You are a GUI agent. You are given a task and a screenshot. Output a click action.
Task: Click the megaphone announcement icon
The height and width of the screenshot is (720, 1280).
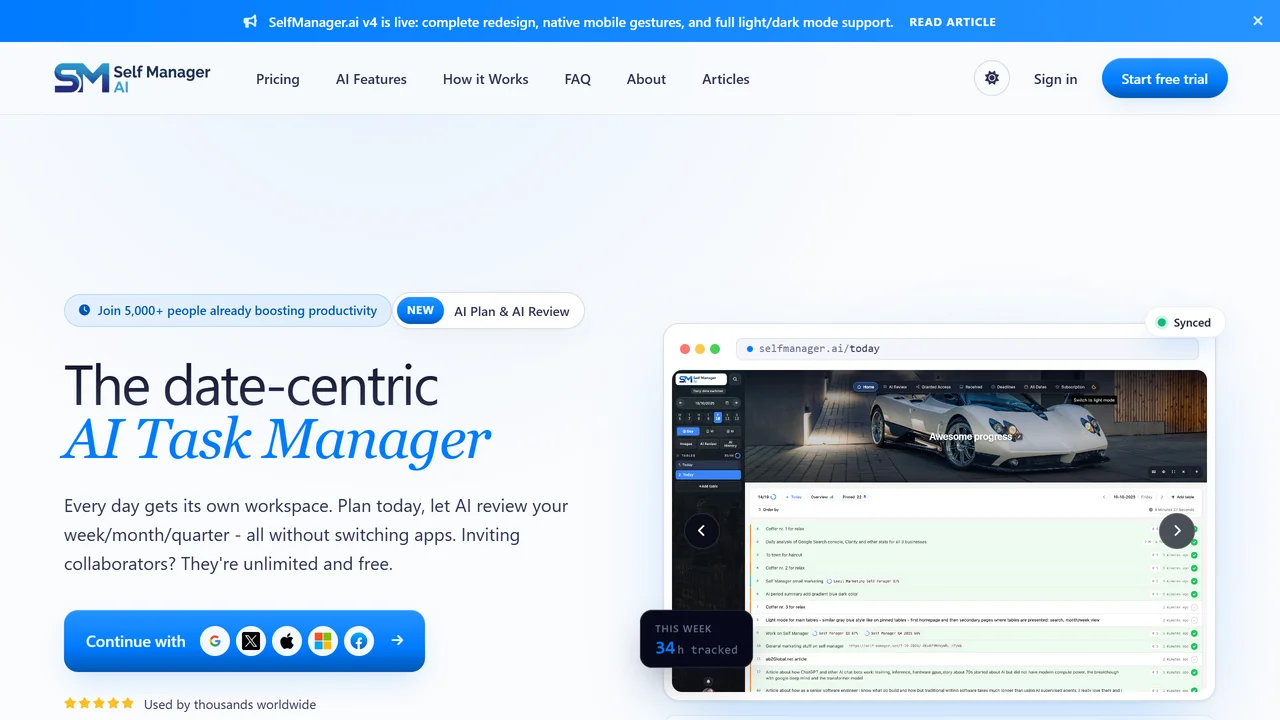(250, 21)
